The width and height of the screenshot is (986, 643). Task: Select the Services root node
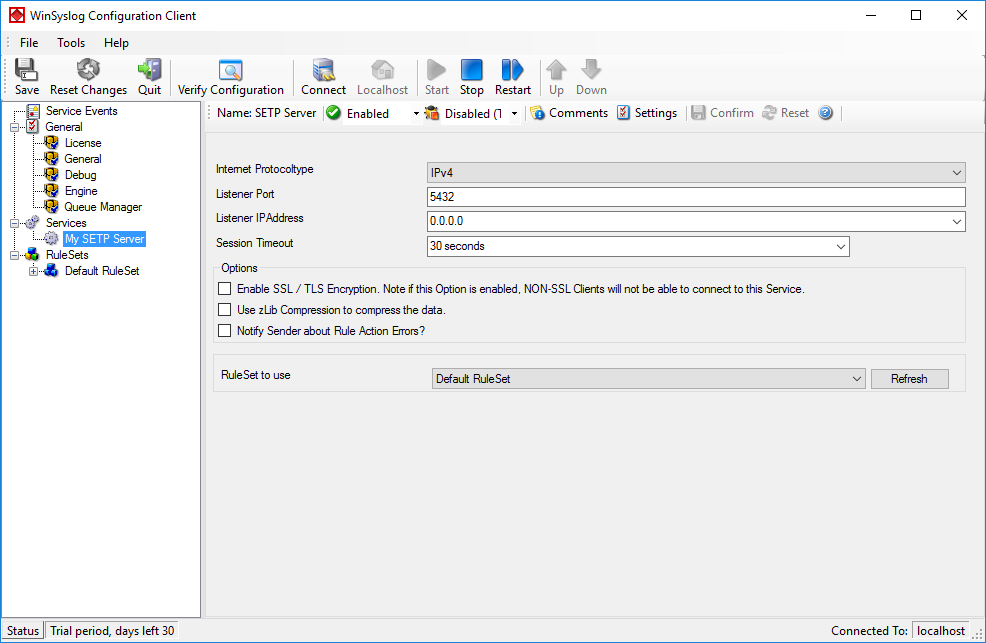pyautogui.click(x=66, y=223)
